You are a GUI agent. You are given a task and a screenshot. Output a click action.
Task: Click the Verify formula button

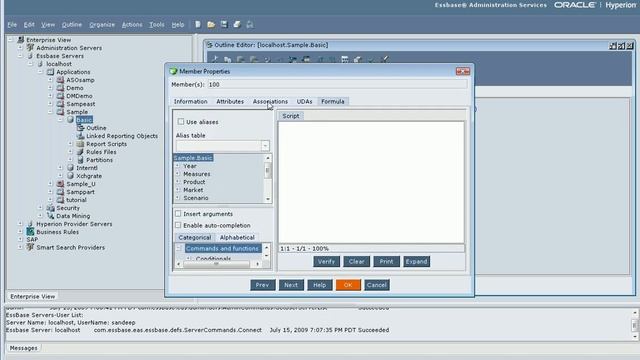point(326,261)
